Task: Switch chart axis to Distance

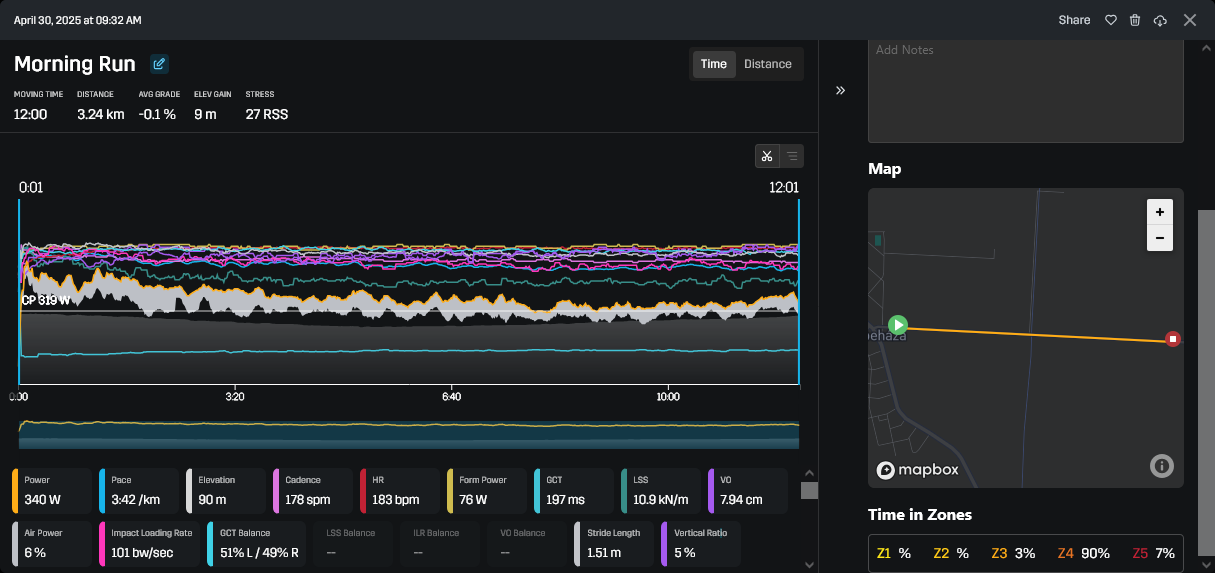Action: click(768, 64)
